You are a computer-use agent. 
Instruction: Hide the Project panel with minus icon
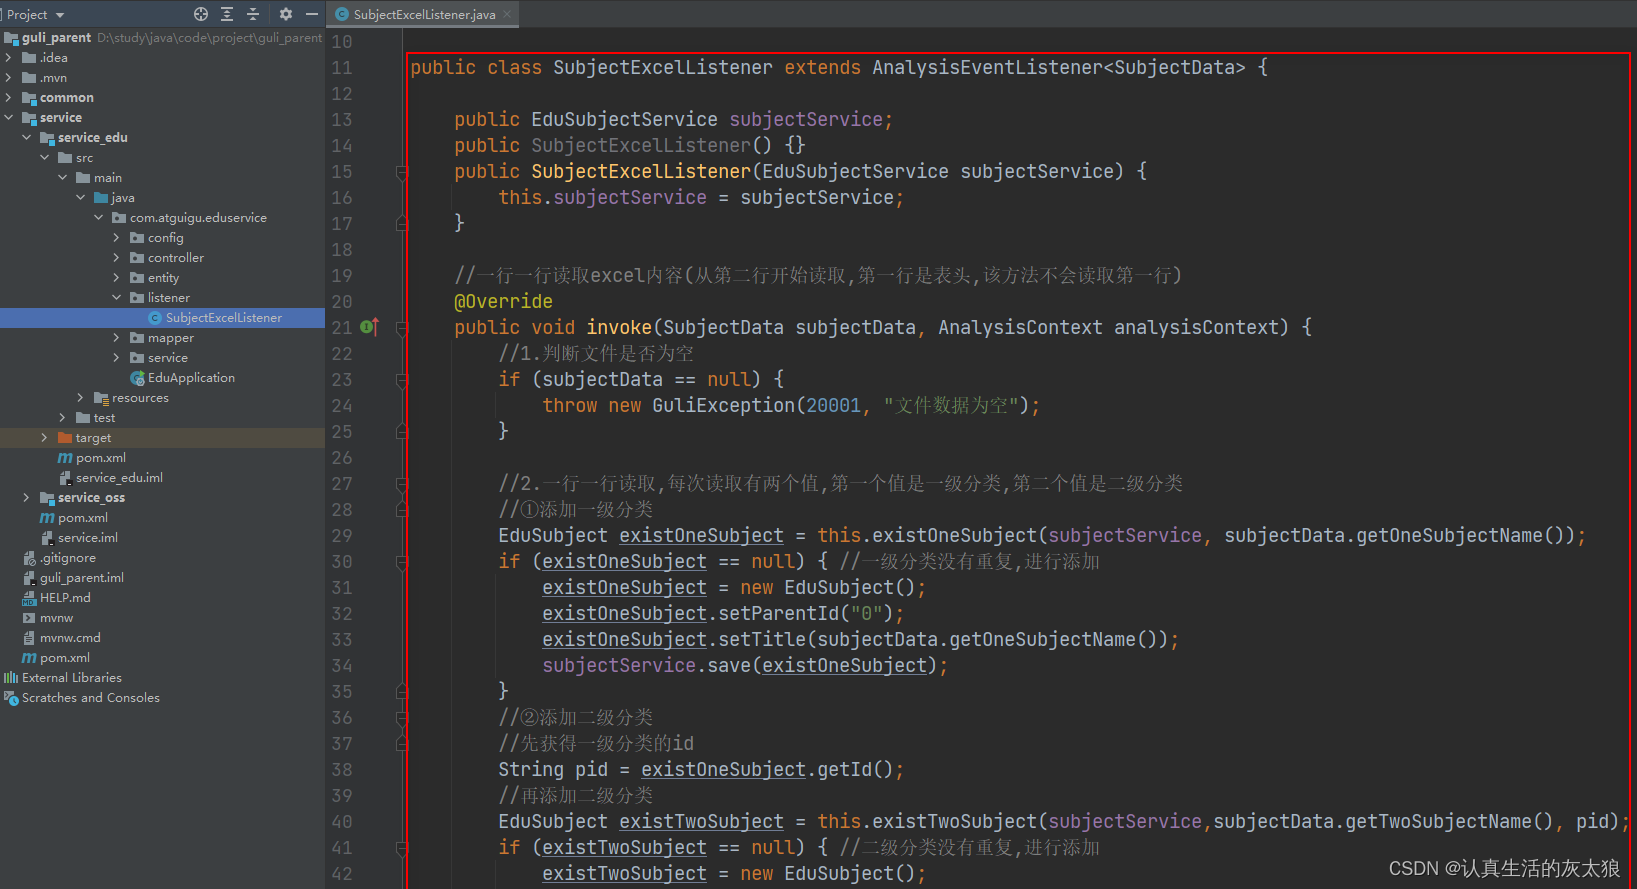coord(312,14)
